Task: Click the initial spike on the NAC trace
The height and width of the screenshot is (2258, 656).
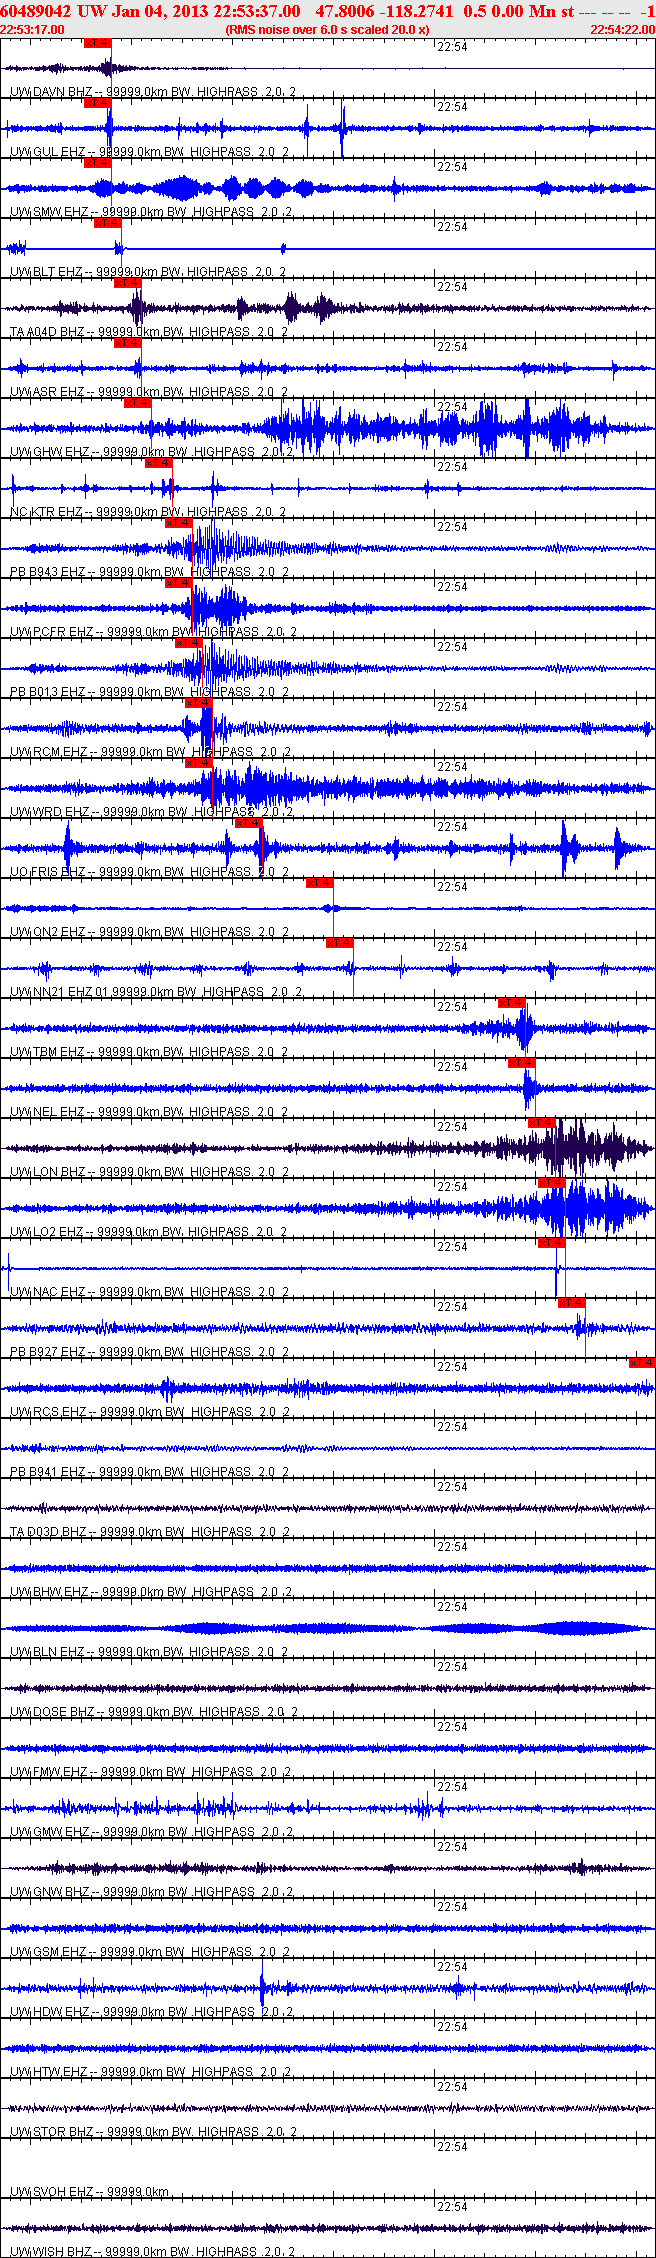Action: click(8, 1269)
